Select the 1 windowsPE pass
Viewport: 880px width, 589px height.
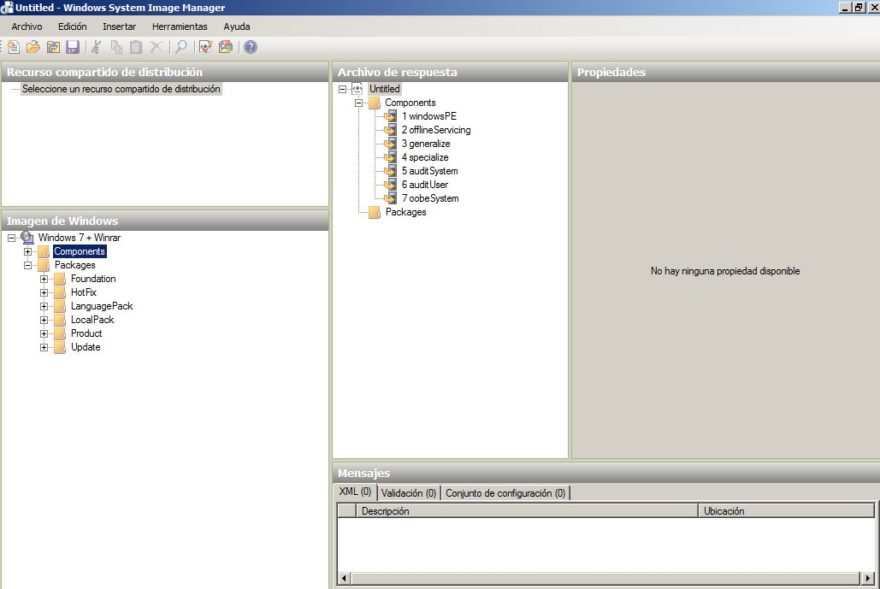429,116
